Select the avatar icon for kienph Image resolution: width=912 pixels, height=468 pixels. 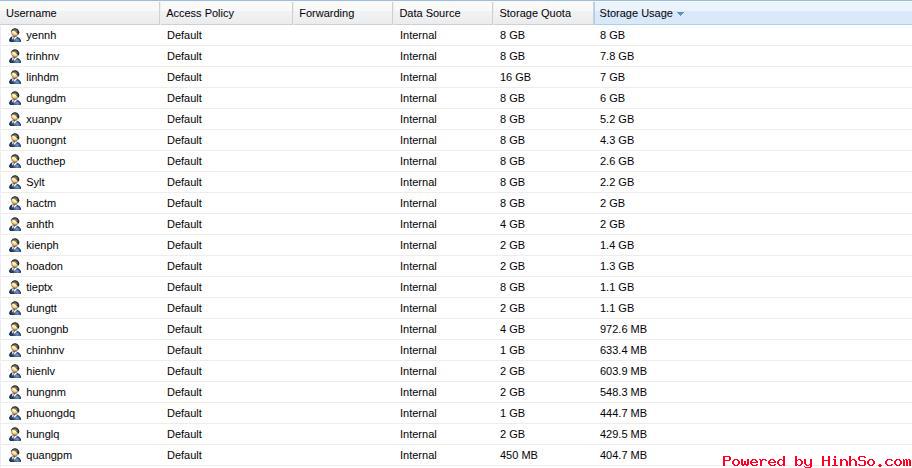(15, 245)
